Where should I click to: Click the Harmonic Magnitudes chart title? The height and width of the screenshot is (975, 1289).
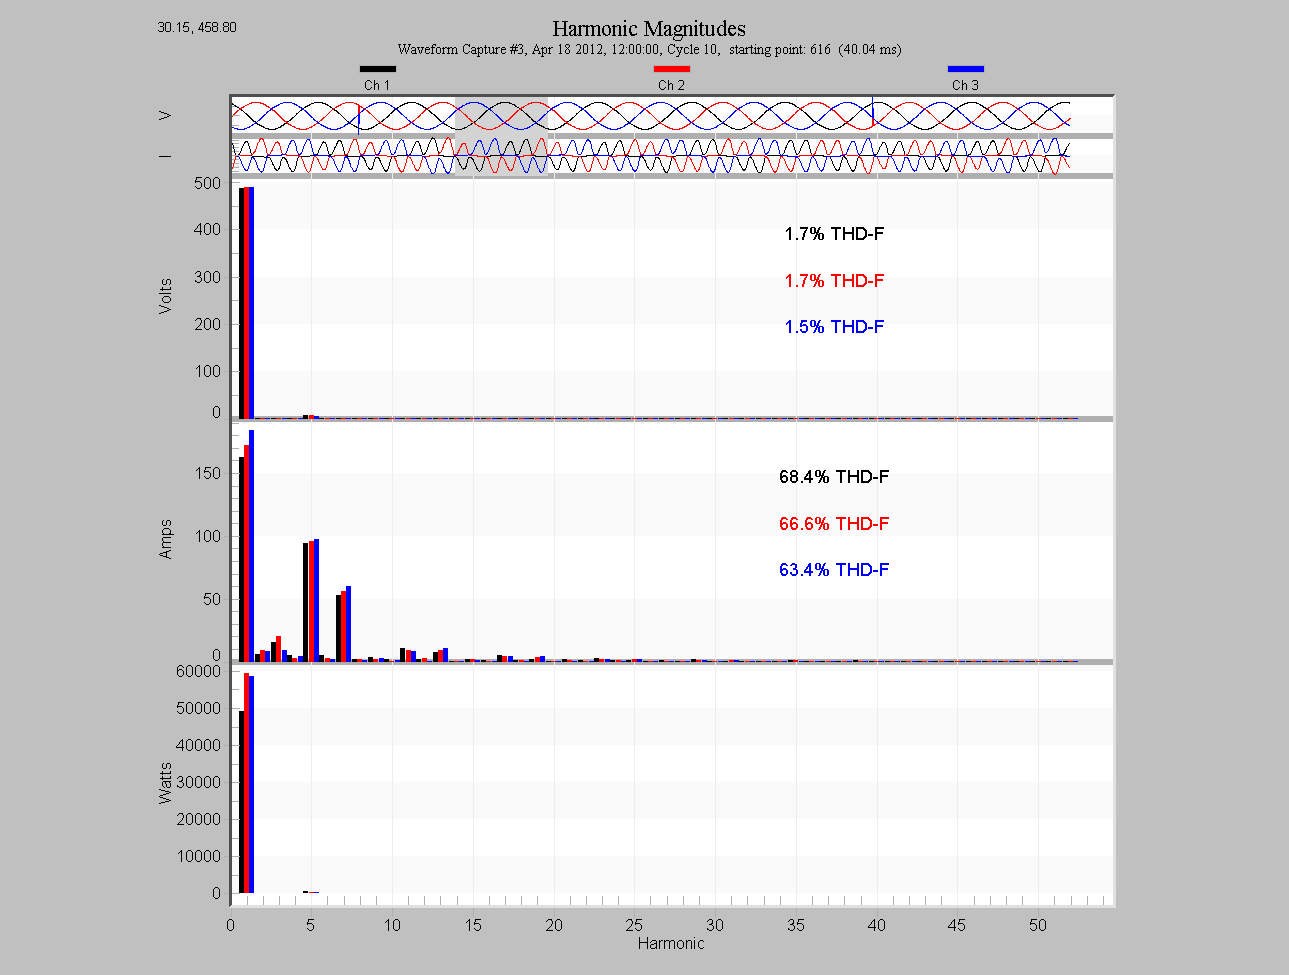[x=648, y=28]
